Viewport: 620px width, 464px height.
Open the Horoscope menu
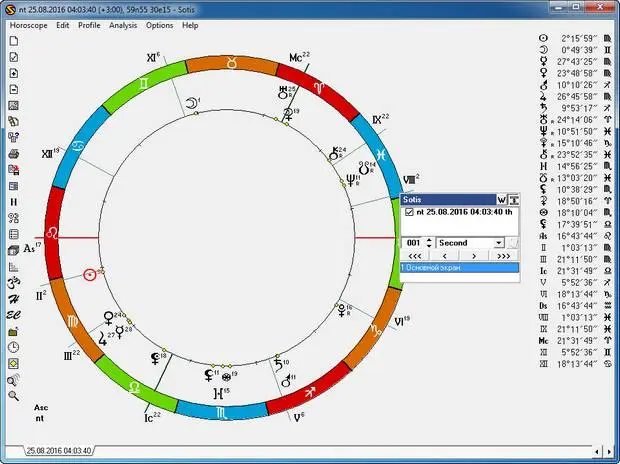tap(28, 25)
